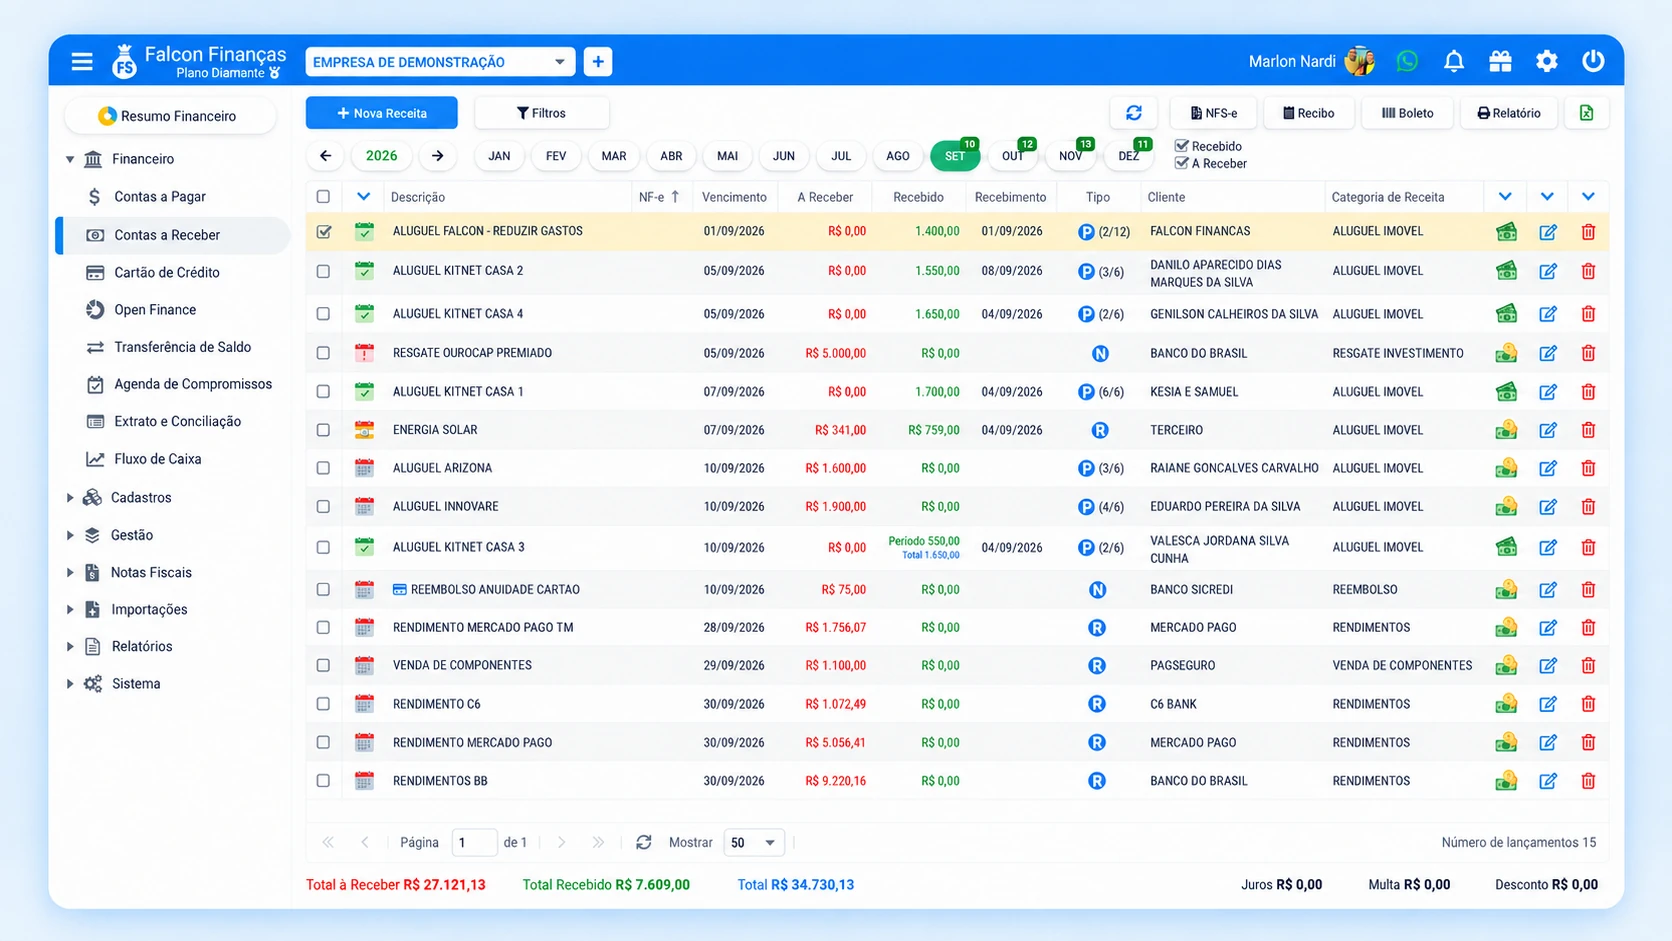Refresh the list with the sync icon
Viewport: 1672px width, 941px height.
click(1134, 113)
